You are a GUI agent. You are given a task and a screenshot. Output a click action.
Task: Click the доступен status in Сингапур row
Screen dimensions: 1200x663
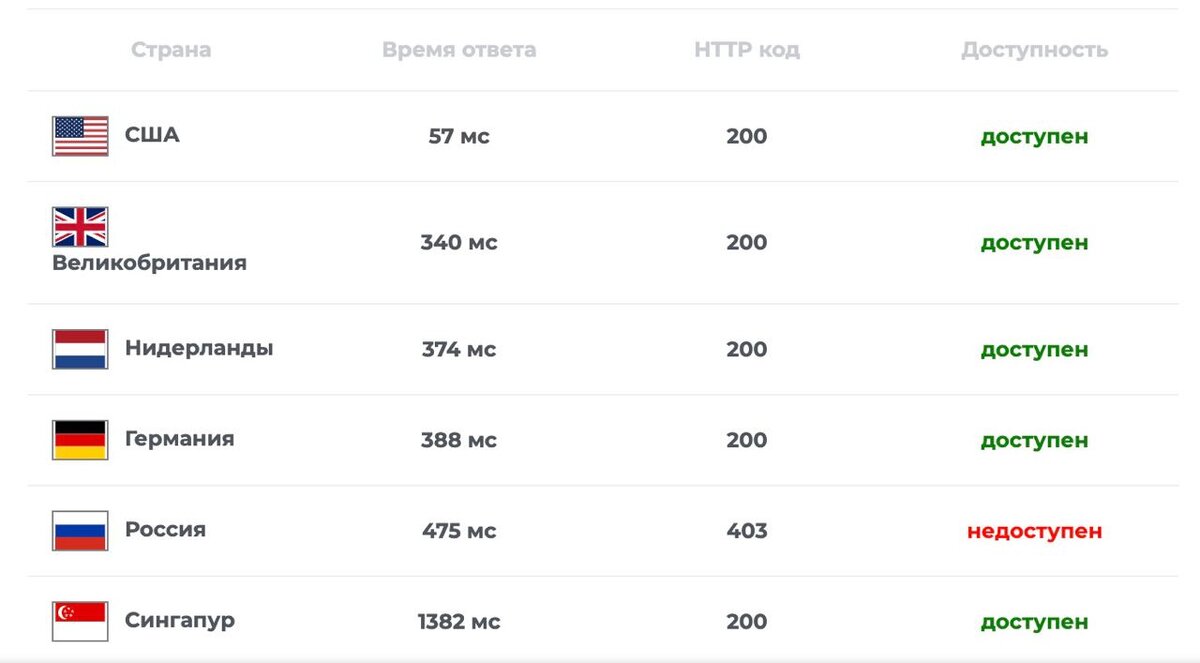(x=1035, y=622)
